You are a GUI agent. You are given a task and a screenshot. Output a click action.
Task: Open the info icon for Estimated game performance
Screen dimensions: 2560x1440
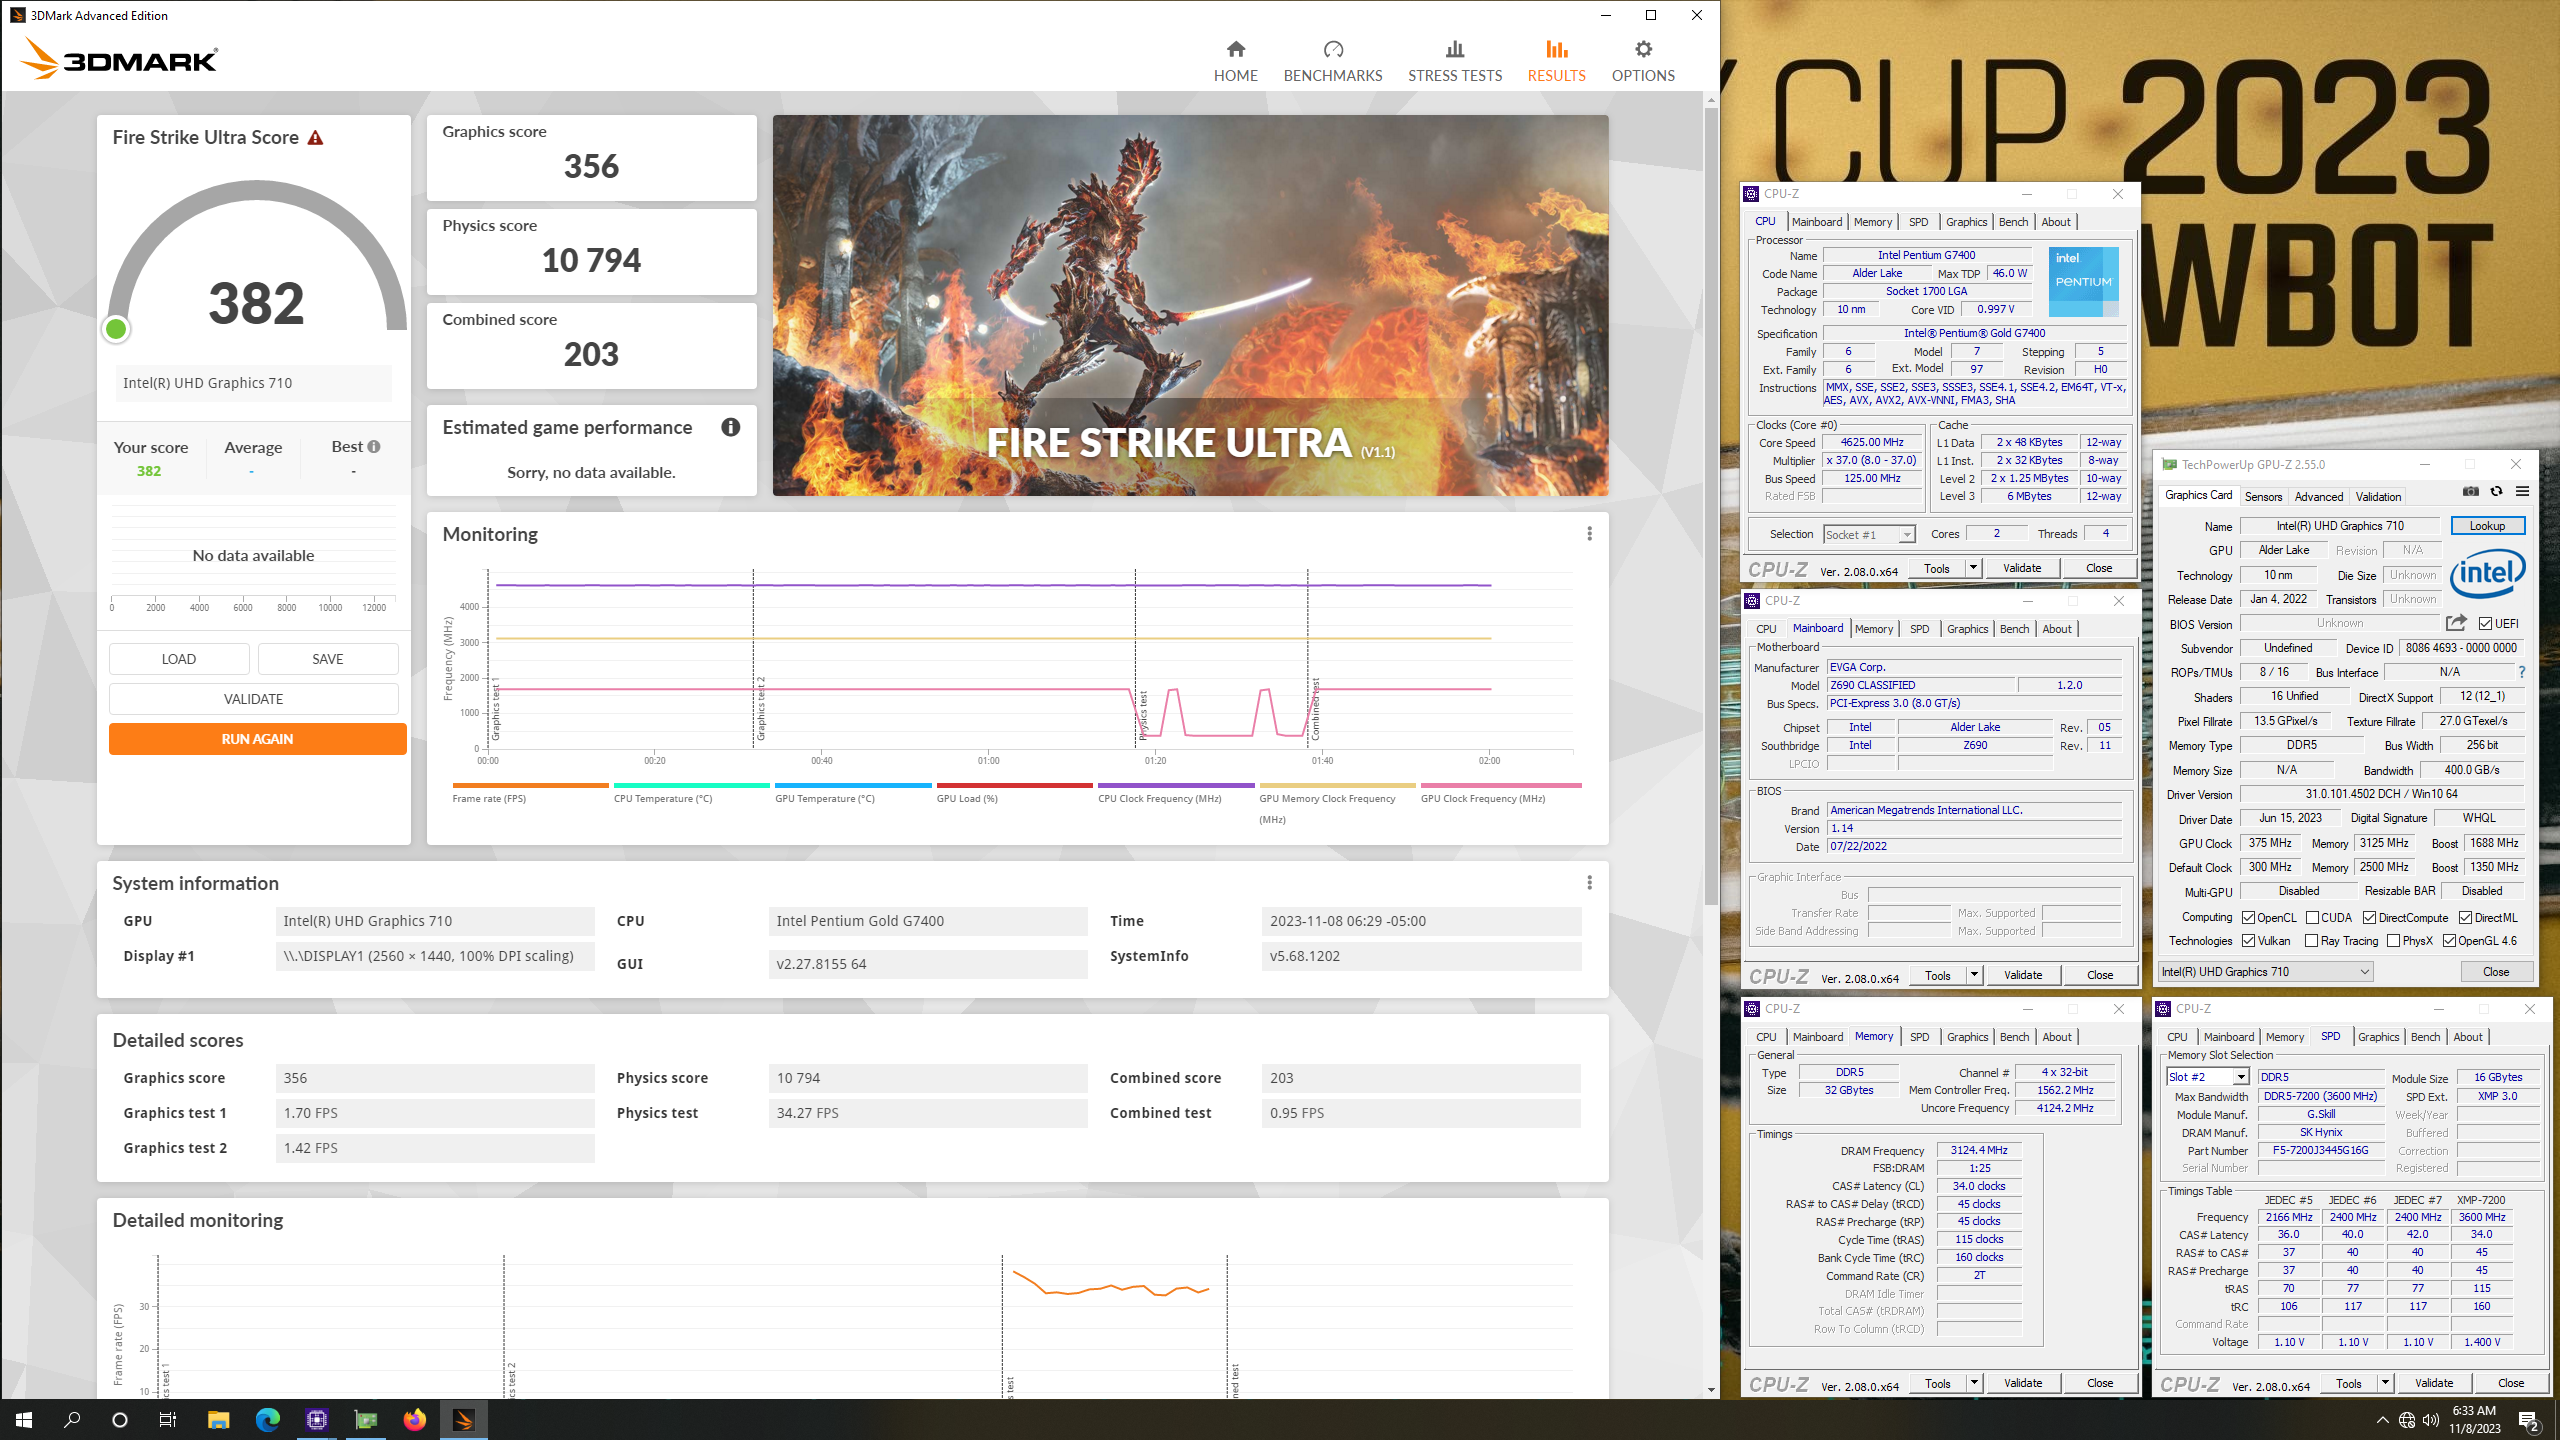click(731, 427)
